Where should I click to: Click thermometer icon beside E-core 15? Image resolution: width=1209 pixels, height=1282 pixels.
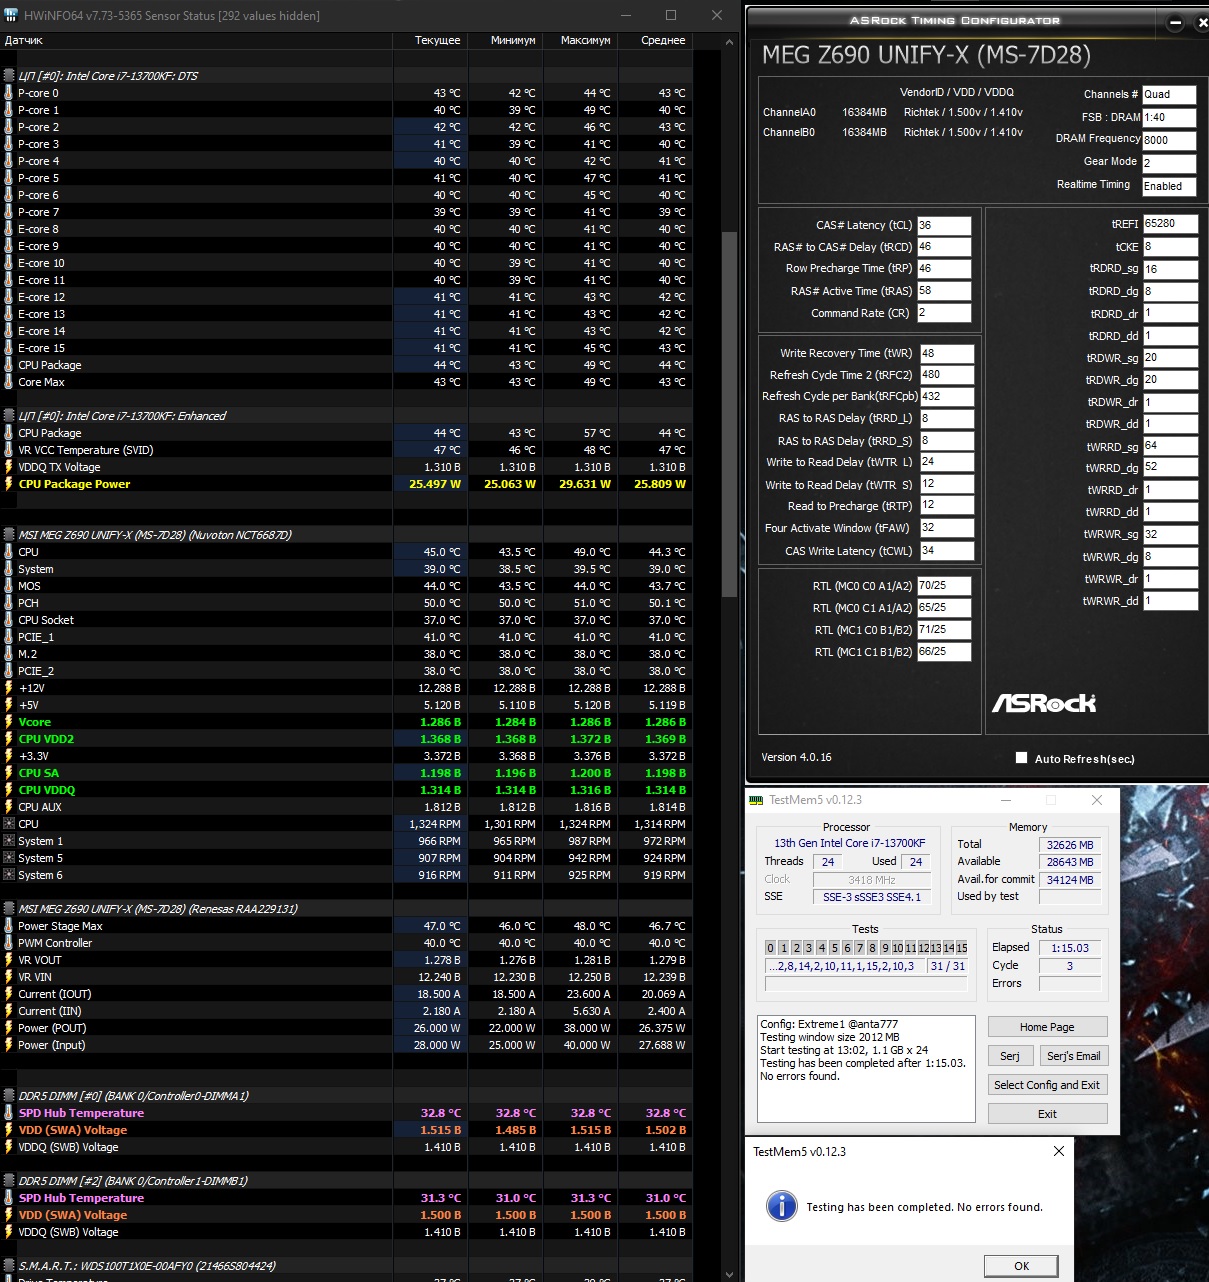pyautogui.click(x=9, y=348)
